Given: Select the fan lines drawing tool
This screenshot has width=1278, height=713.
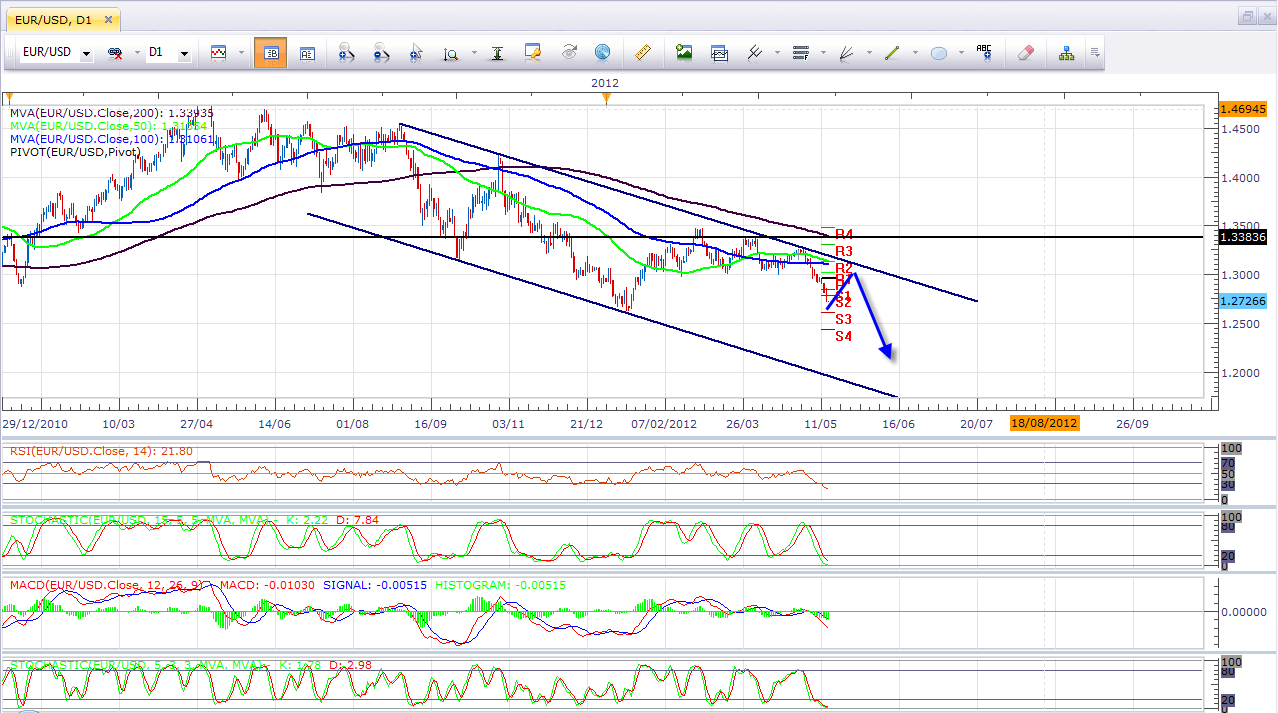Looking at the screenshot, I should click(x=847, y=52).
